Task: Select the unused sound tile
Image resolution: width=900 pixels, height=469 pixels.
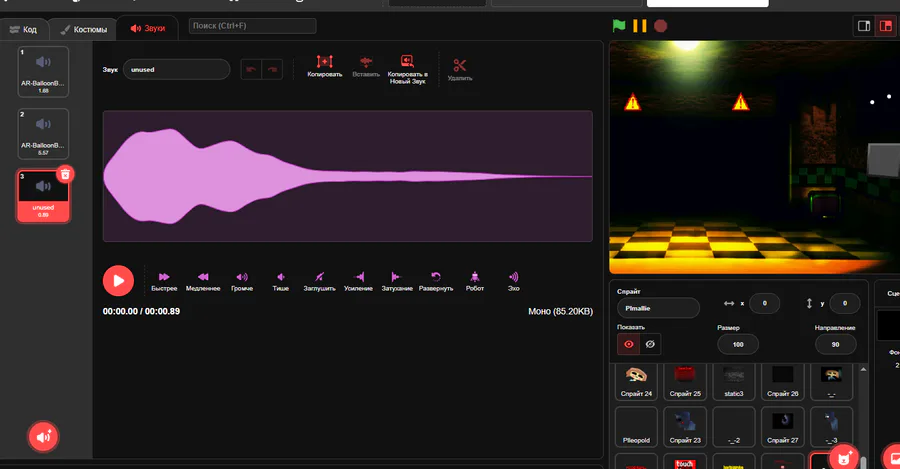Action: [x=43, y=196]
